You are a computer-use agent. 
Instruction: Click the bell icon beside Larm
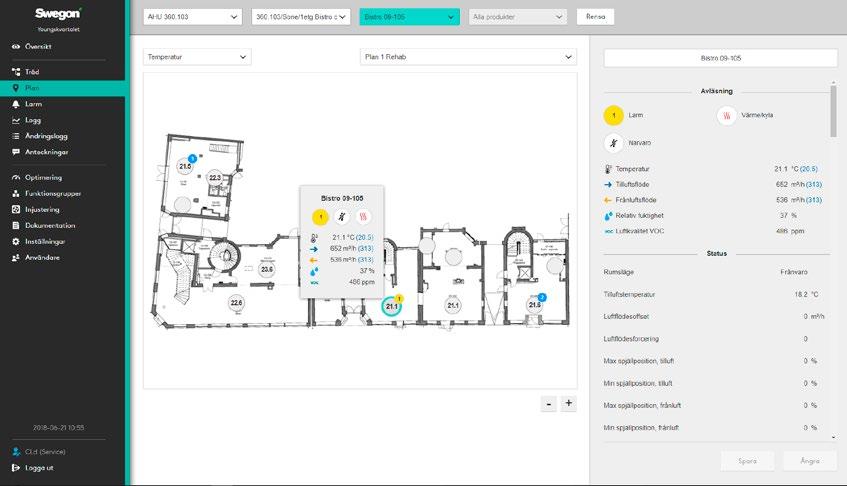point(16,104)
